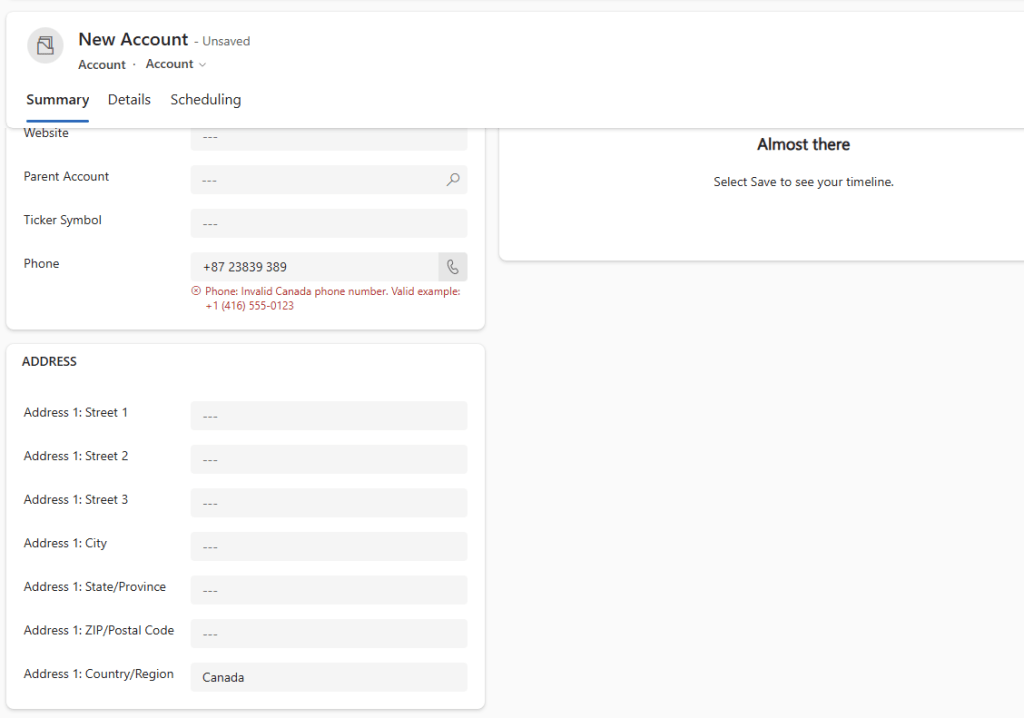Click the phone call icon beside Phone
1024x718 pixels.
pyautogui.click(x=453, y=267)
